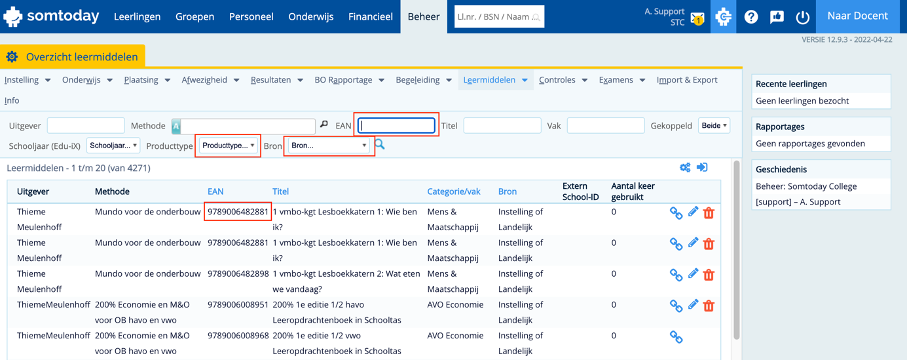Screen dimensions: 908x360
Task: Click into the Titel filter field
Action: 501,125
